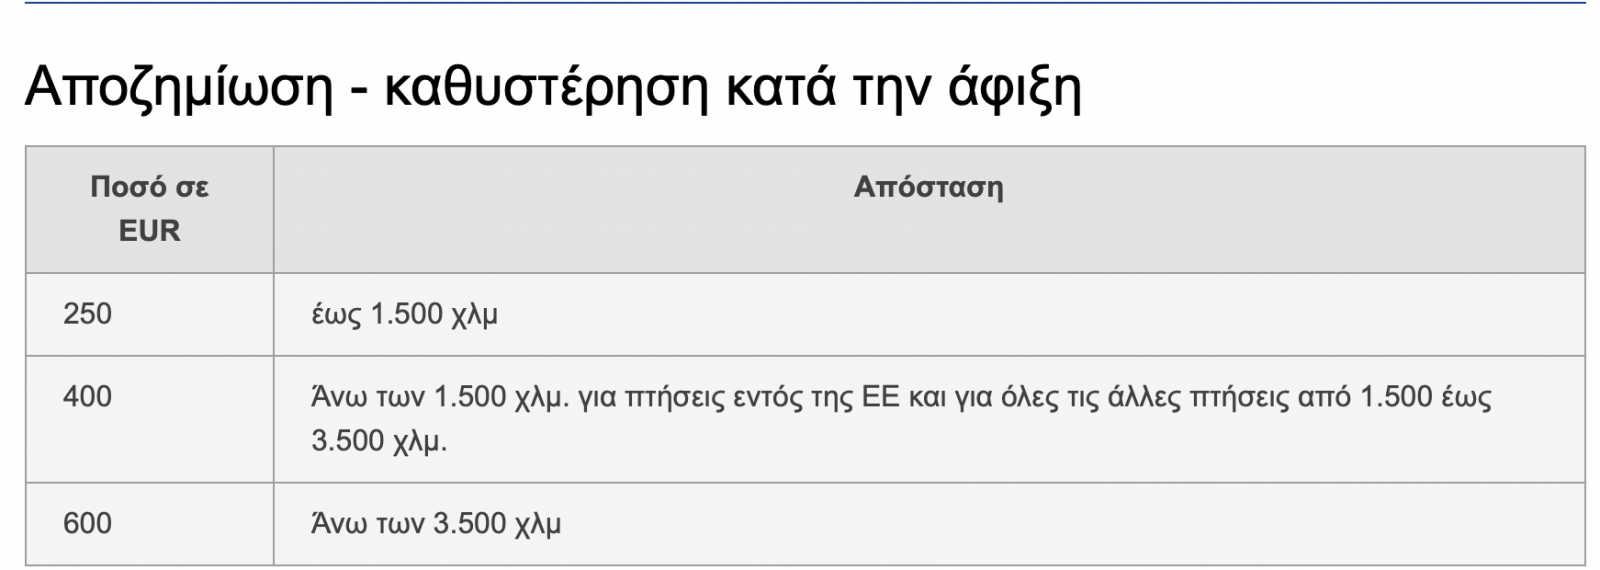Select the 250 amount cell
1600x570 pixels.
pyautogui.click(x=88, y=314)
